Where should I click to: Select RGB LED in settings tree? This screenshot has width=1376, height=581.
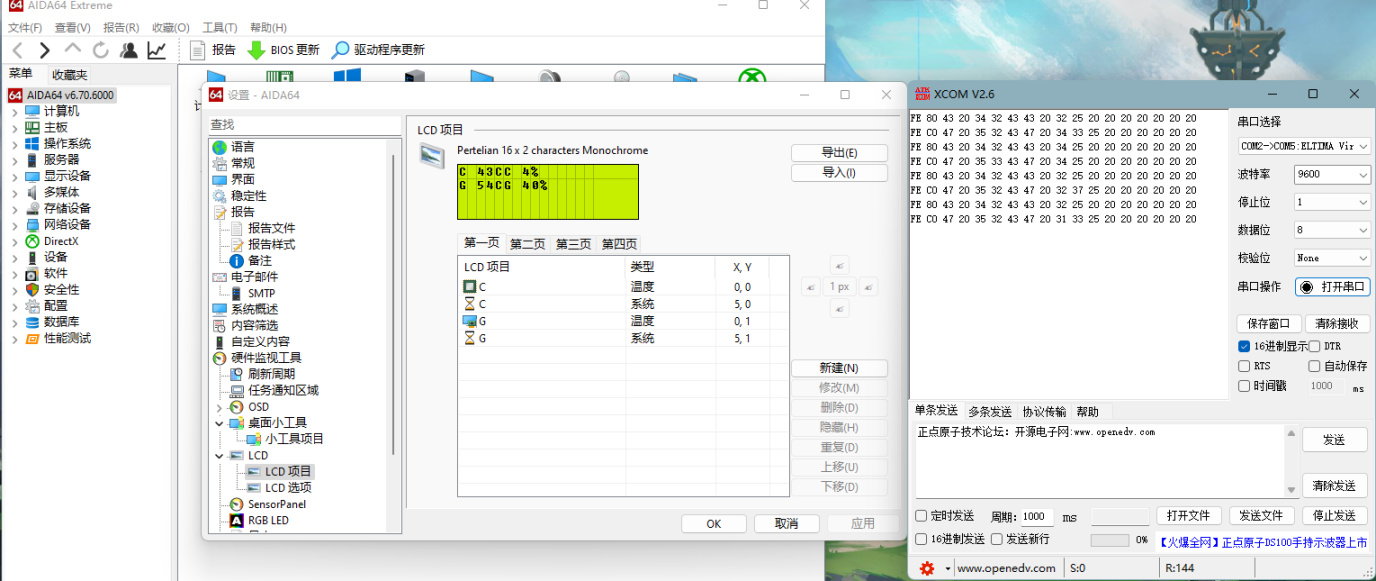(x=268, y=520)
